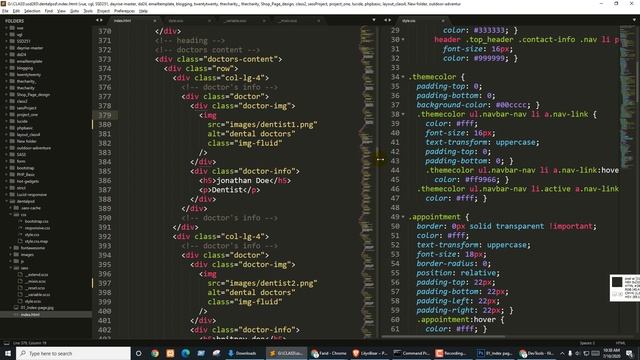The image size is (640, 360).
Task: Switch to Command Prompt in taskbar
Action: (x=411, y=353)
